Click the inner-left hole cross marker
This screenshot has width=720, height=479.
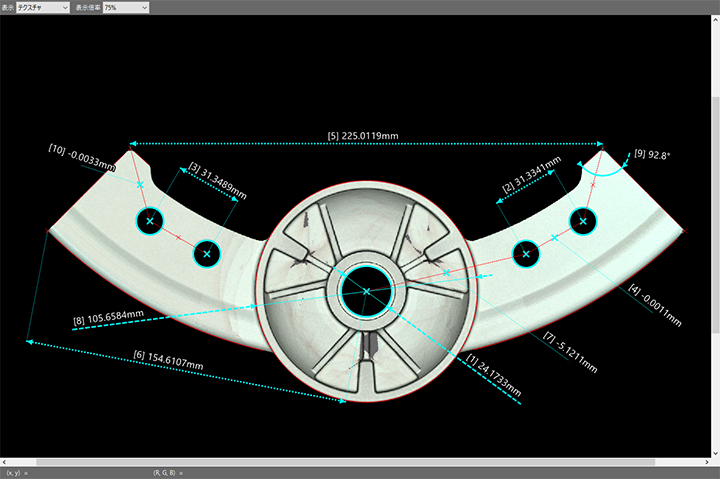(207, 254)
